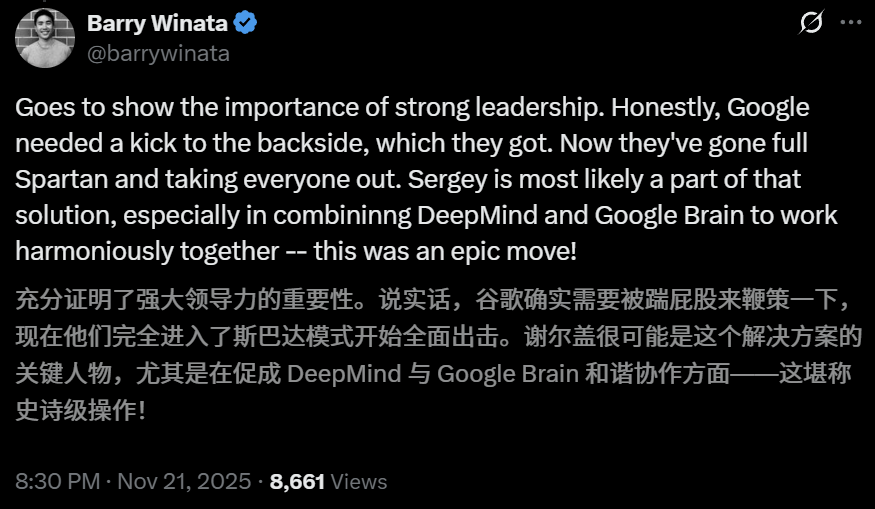Open the @barrywinata handle link
875x509 pixels.
(x=158, y=53)
